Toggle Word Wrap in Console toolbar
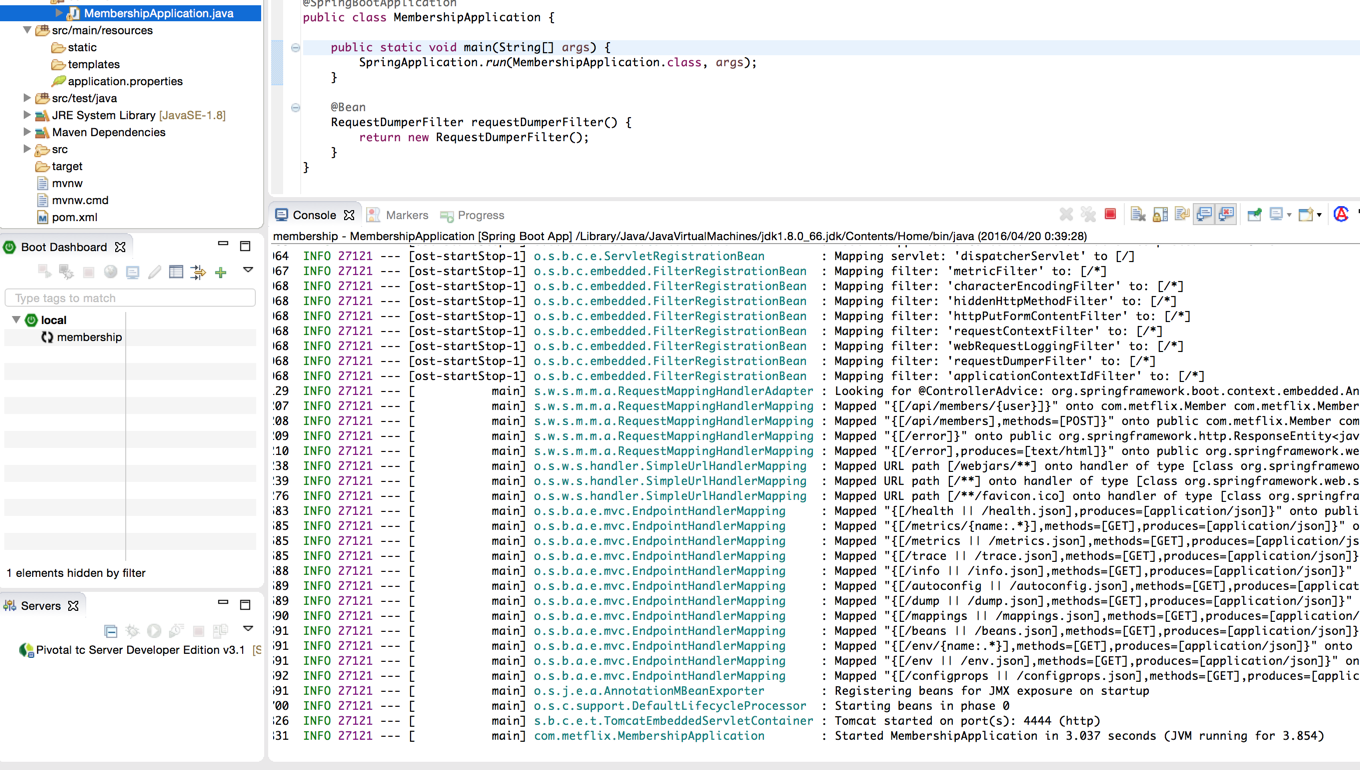Screen dimensions: 1360x770 click(1182, 214)
